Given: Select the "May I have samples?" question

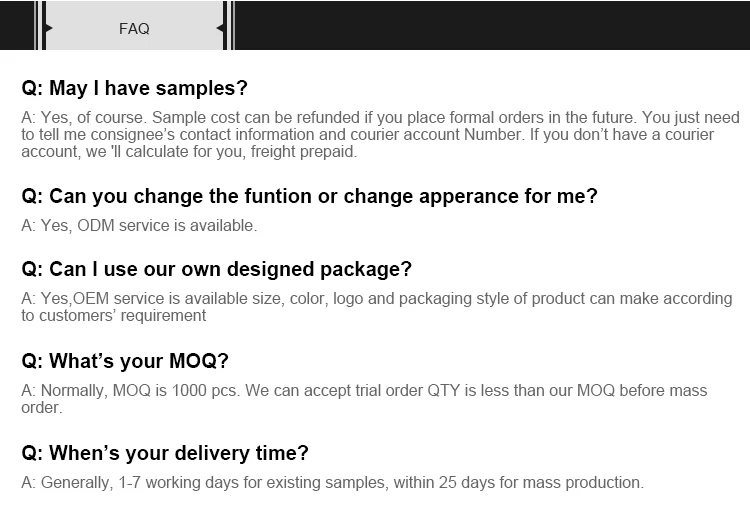Looking at the screenshot, I should pyautogui.click(x=134, y=88).
